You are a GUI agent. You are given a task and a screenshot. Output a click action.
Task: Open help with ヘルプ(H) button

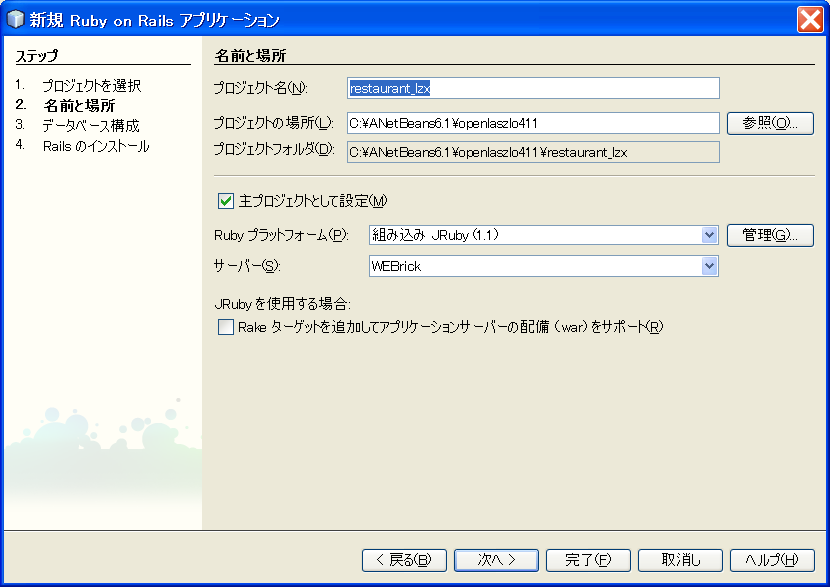click(772, 560)
